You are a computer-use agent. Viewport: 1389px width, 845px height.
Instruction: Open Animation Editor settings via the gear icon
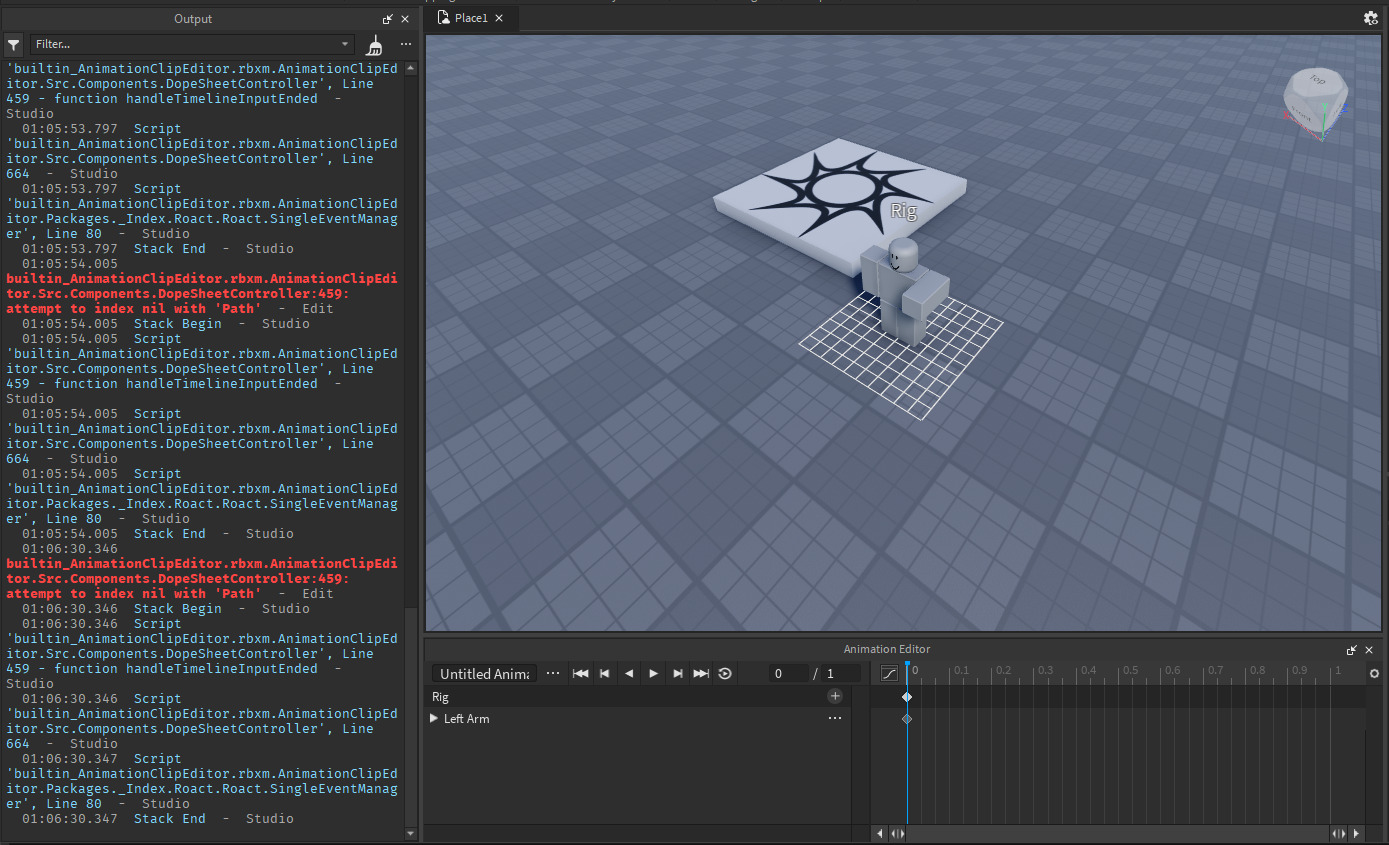click(x=1374, y=673)
